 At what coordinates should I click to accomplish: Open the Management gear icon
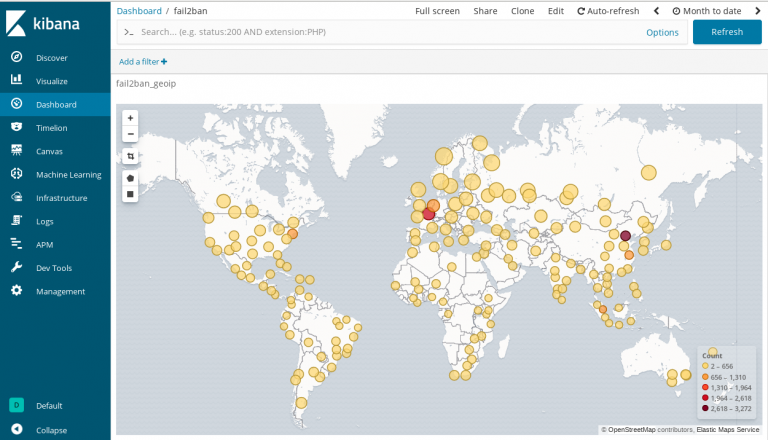click(x=16, y=291)
